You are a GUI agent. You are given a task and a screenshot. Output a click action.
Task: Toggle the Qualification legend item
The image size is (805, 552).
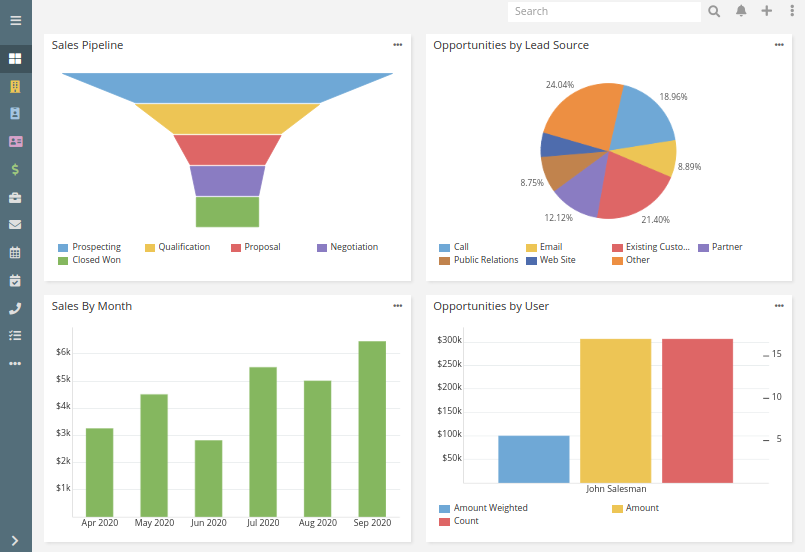click(178, 247)
